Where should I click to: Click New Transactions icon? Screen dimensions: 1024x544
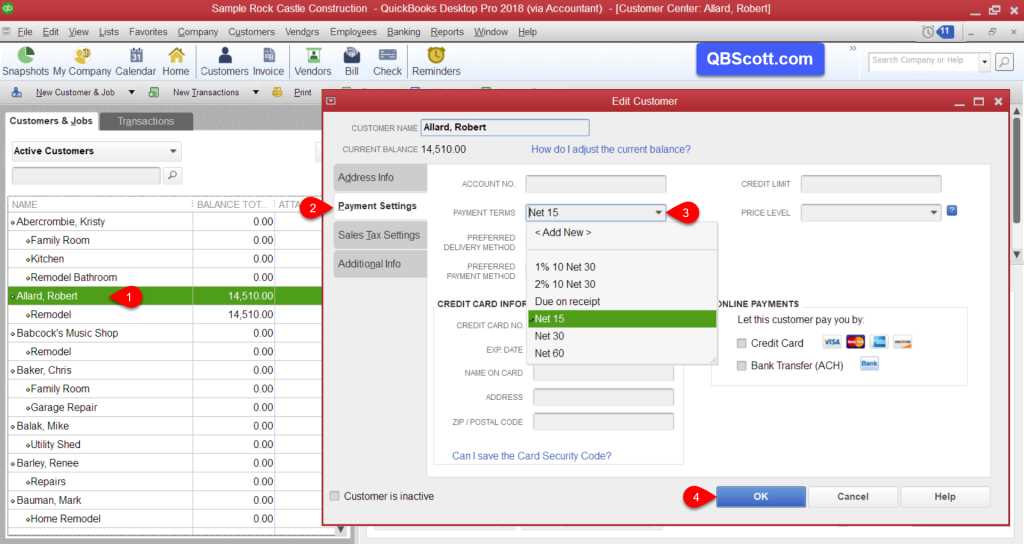click(153, 92)
